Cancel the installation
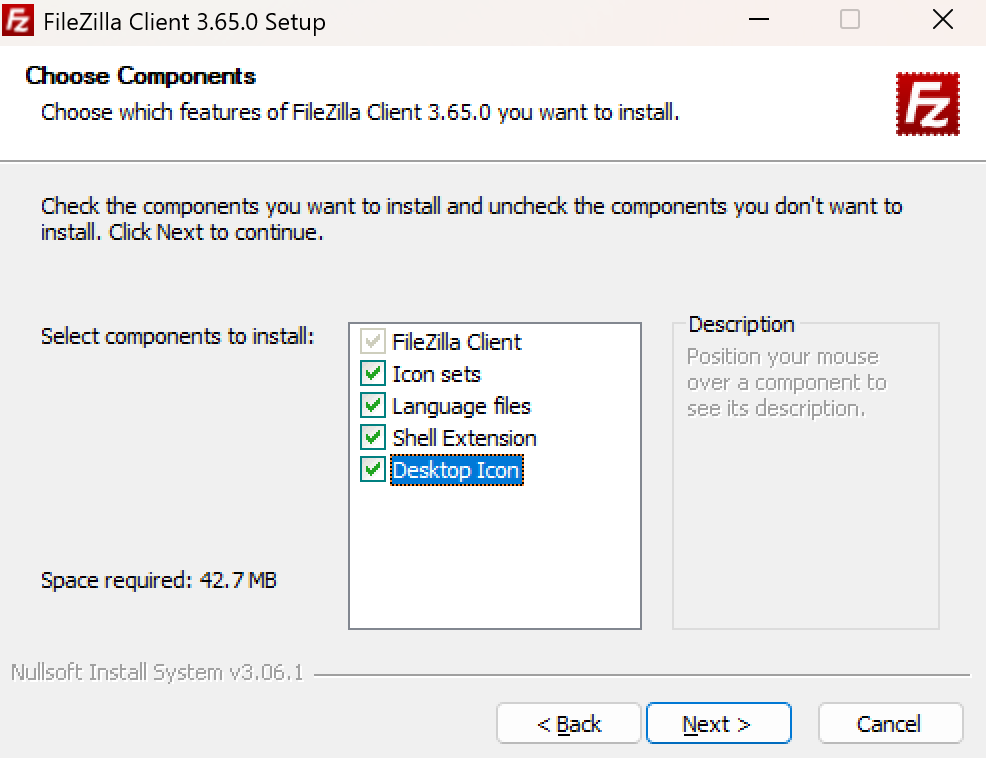Screen dimensions: 986x758 (x=889, y=724)
